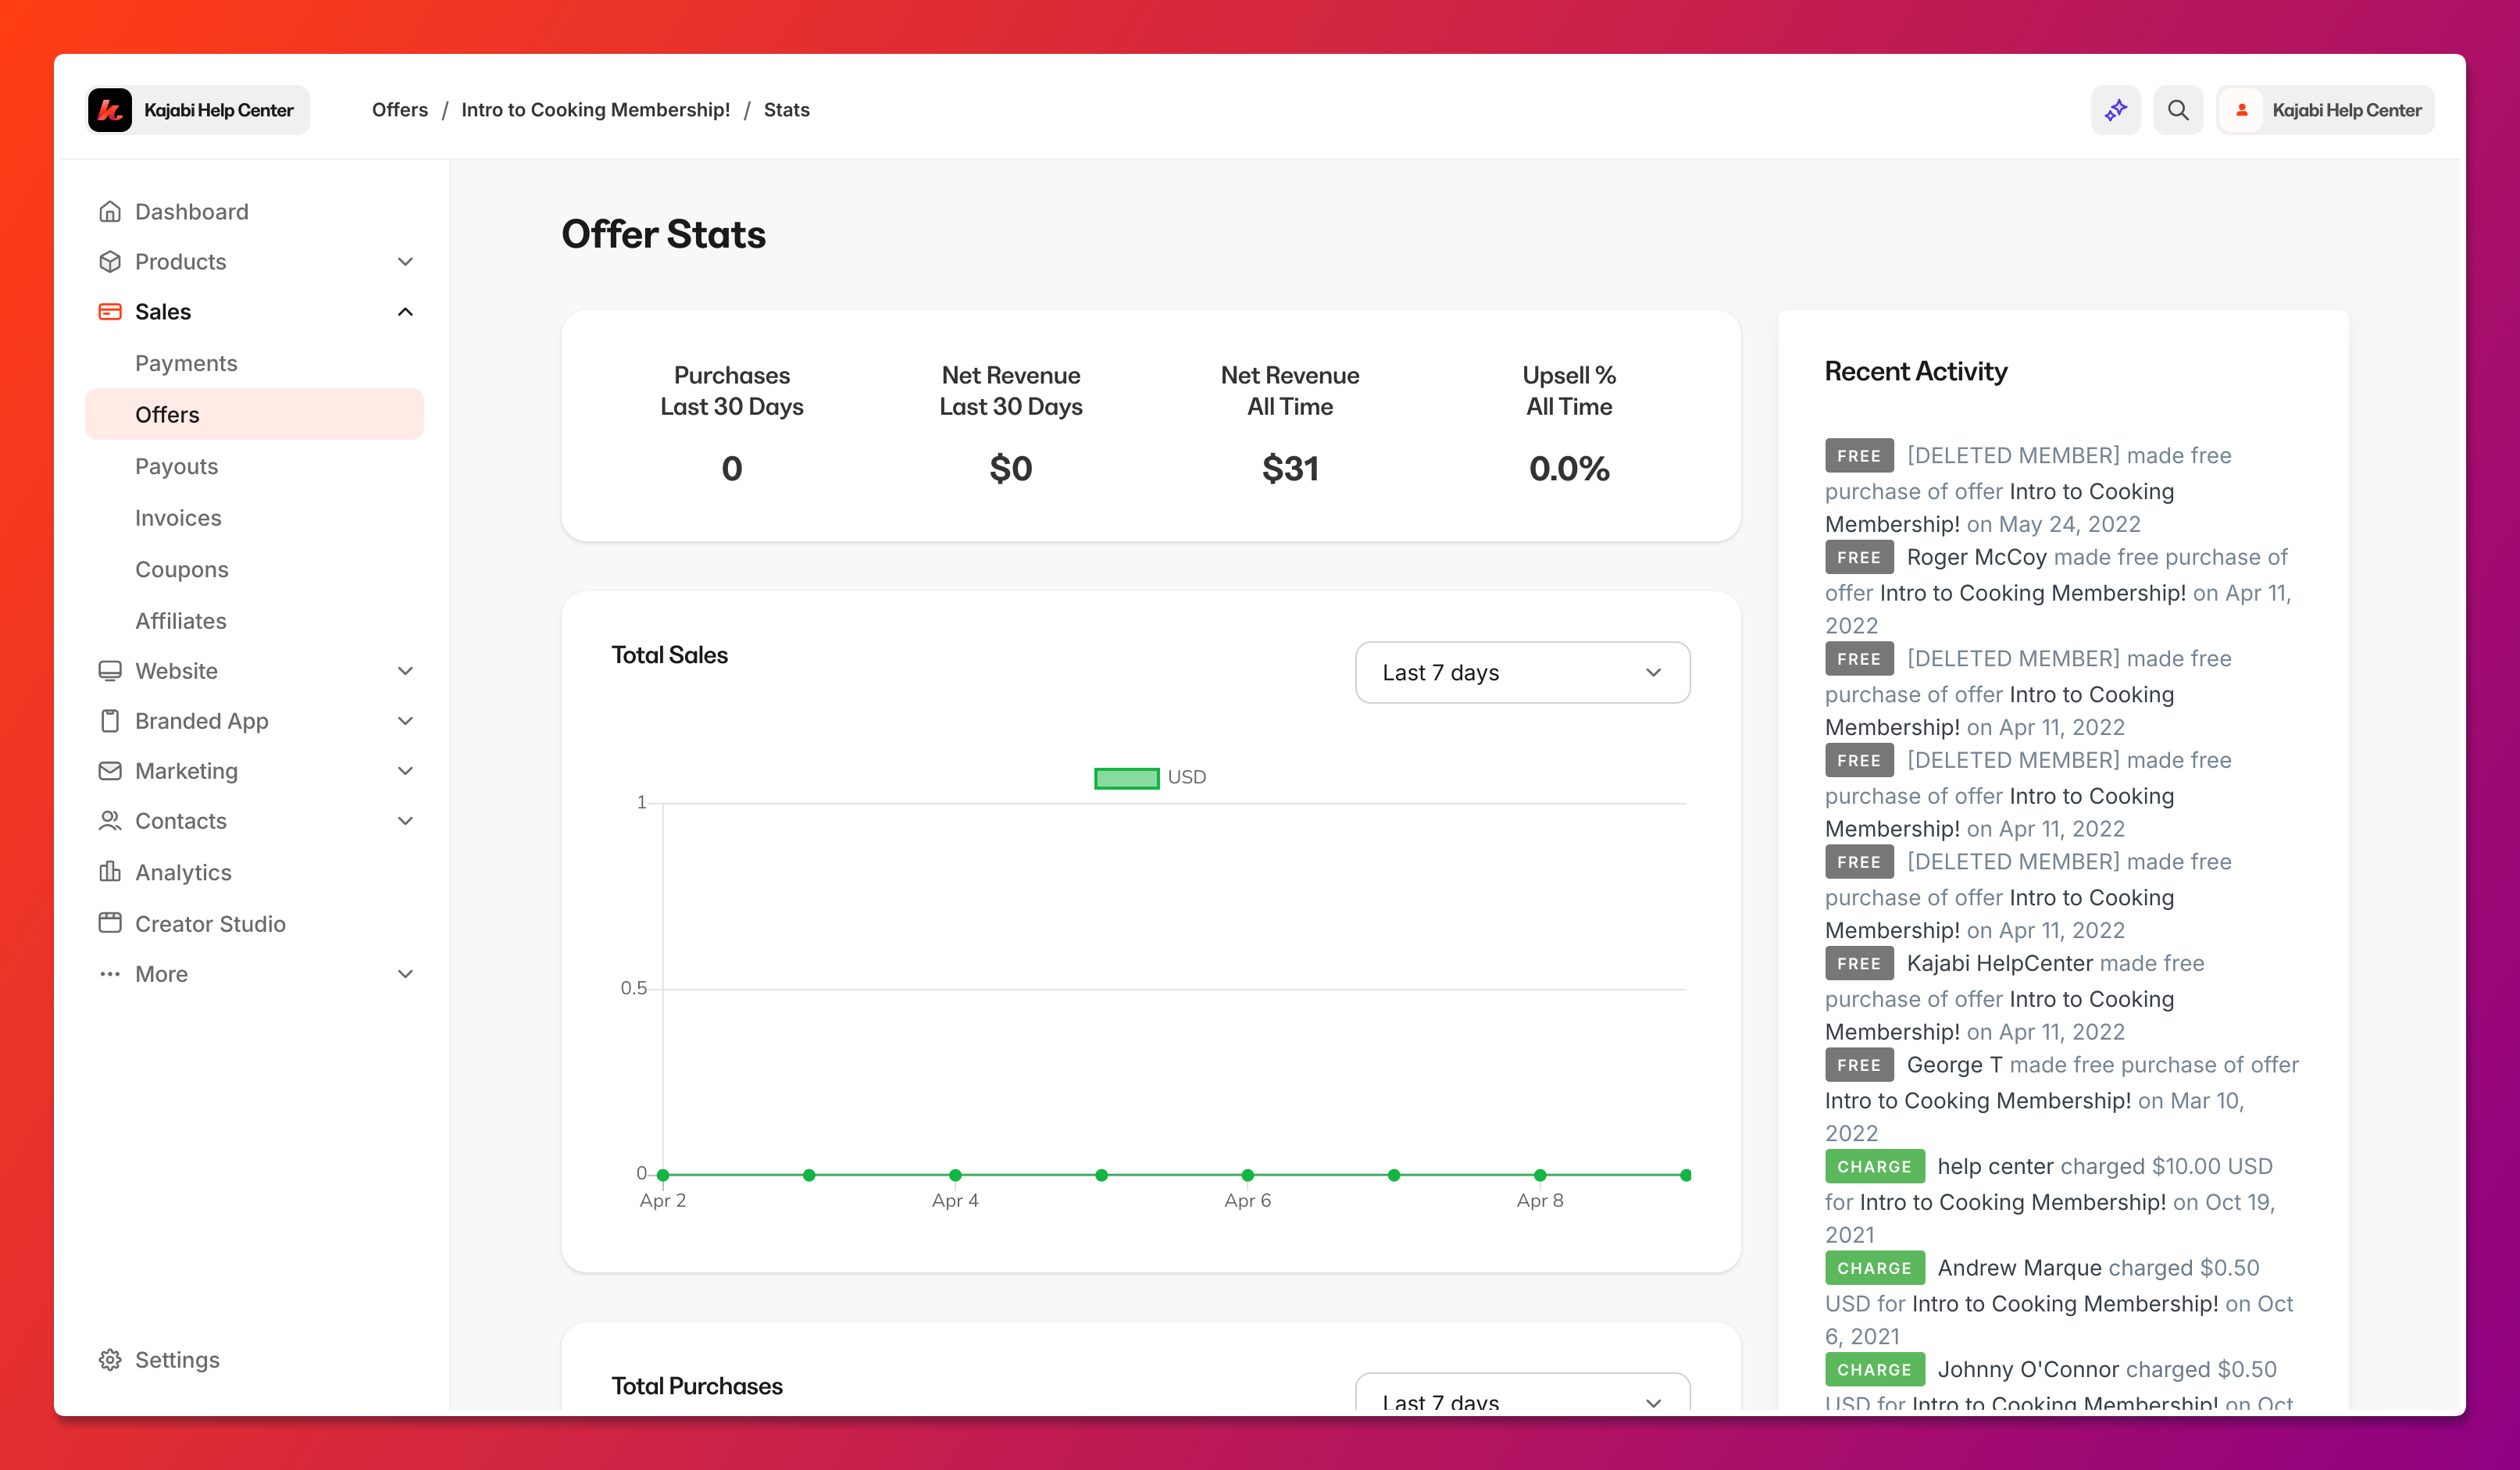Click the Branded App phone icon
Image resolution: width=2520 pixels, height=1470 pixels.
110,721
